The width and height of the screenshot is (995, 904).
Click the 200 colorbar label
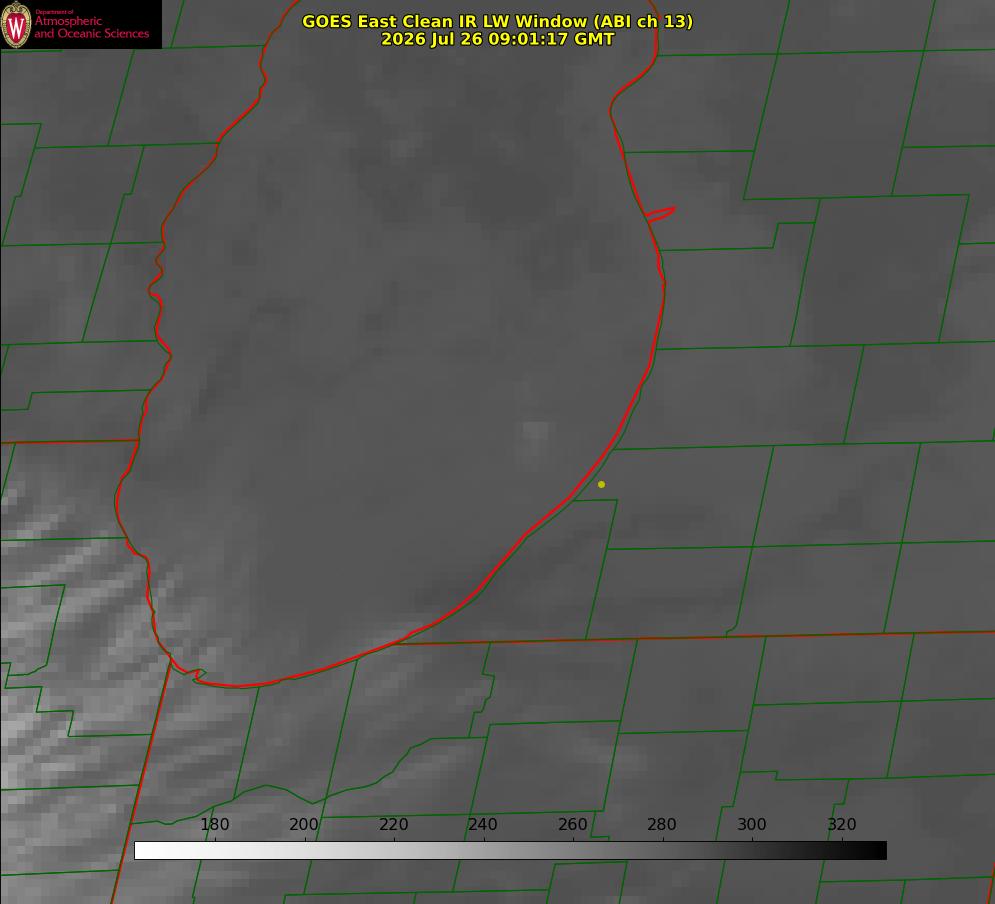coord(304,825)
